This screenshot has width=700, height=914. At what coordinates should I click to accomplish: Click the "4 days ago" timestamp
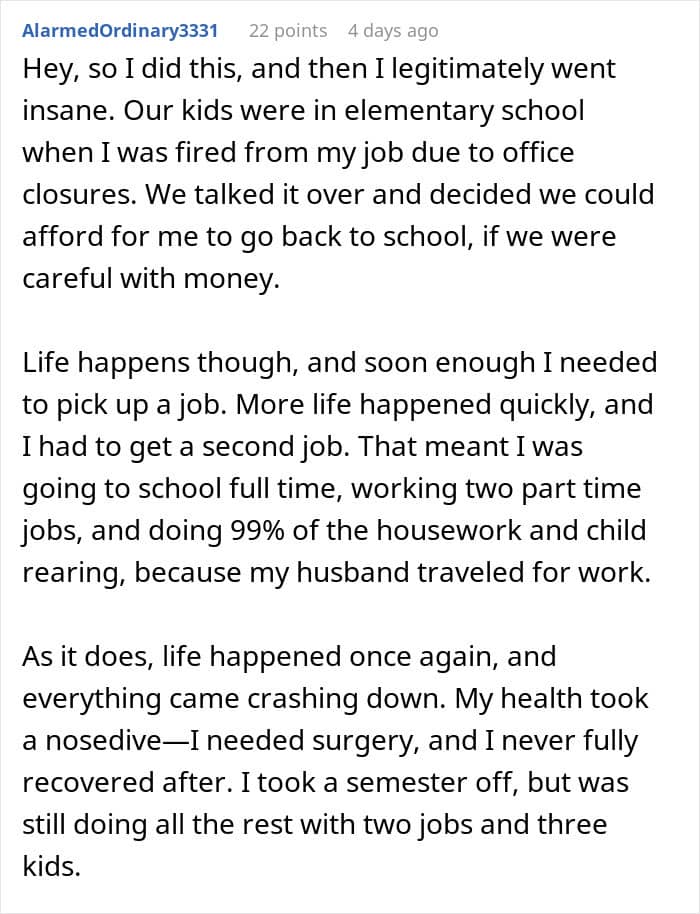coord(392,31)
